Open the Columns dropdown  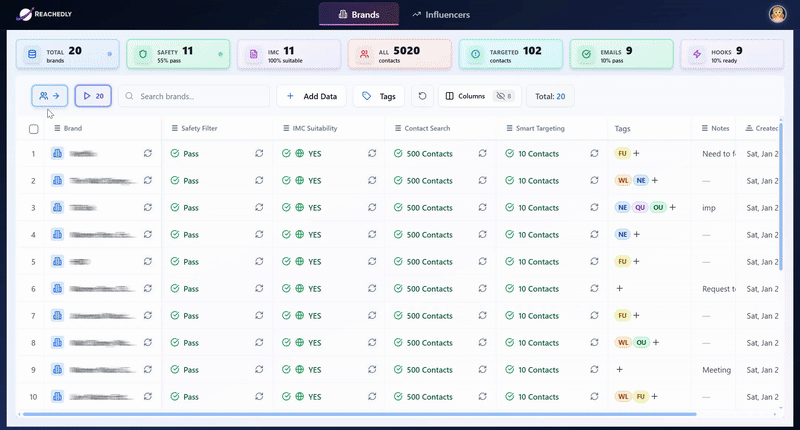point(465,96)
